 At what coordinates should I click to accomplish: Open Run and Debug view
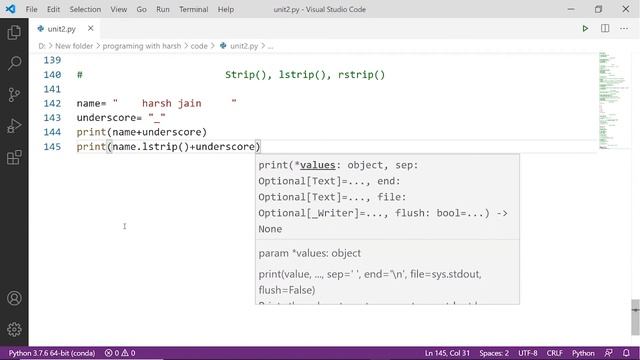click(x=14, y=126)
